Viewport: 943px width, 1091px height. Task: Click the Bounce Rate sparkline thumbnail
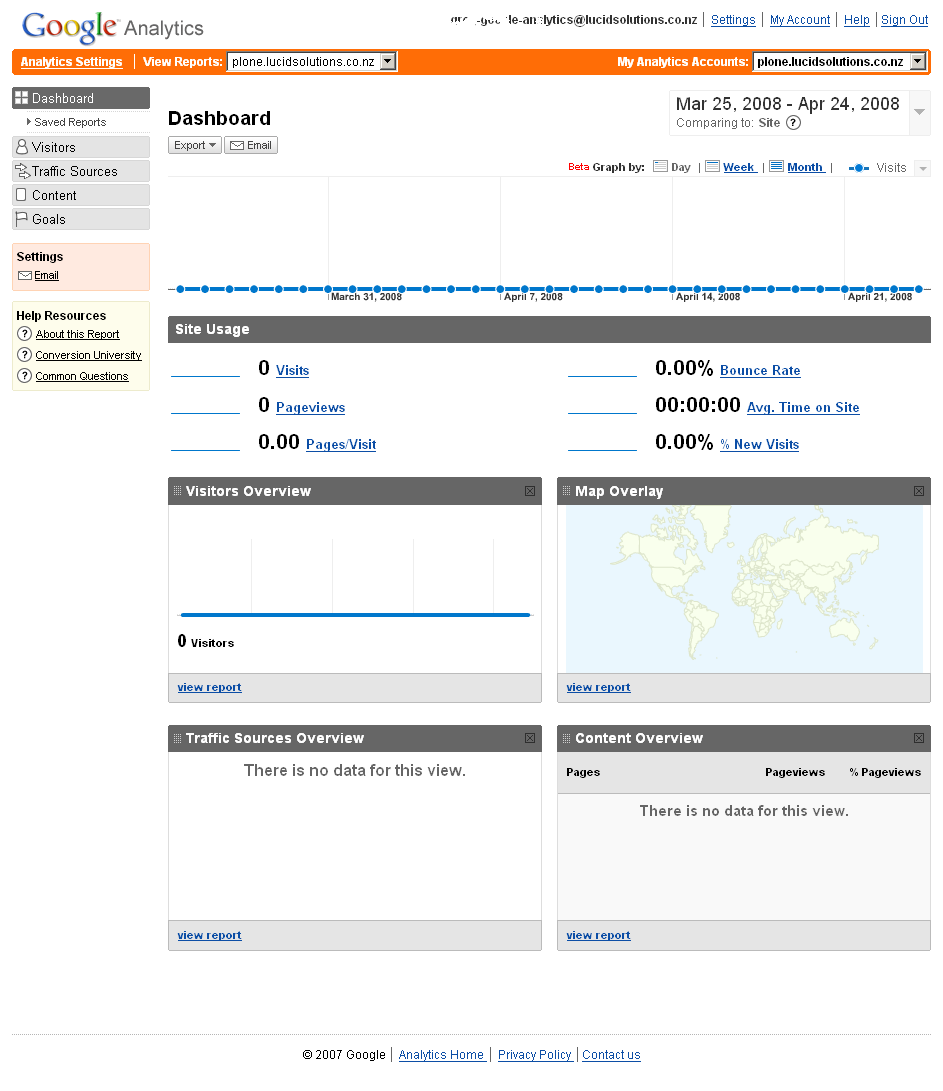(602, 369)
